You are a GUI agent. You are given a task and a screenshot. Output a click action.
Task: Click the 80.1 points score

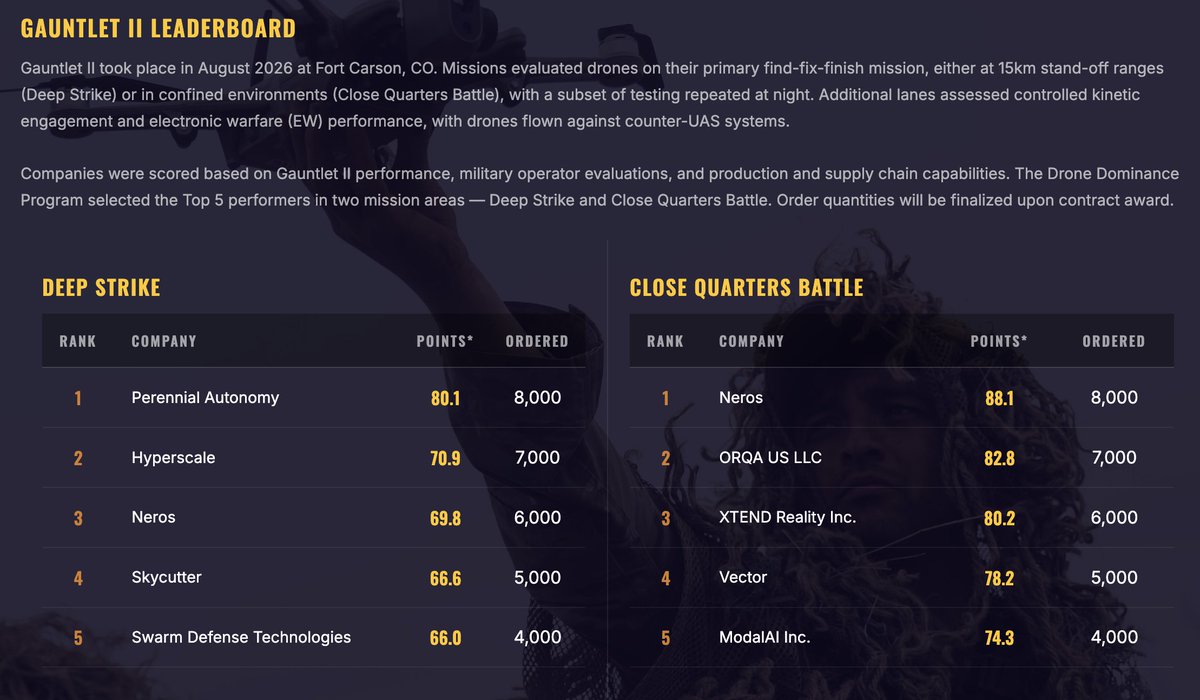446,398
